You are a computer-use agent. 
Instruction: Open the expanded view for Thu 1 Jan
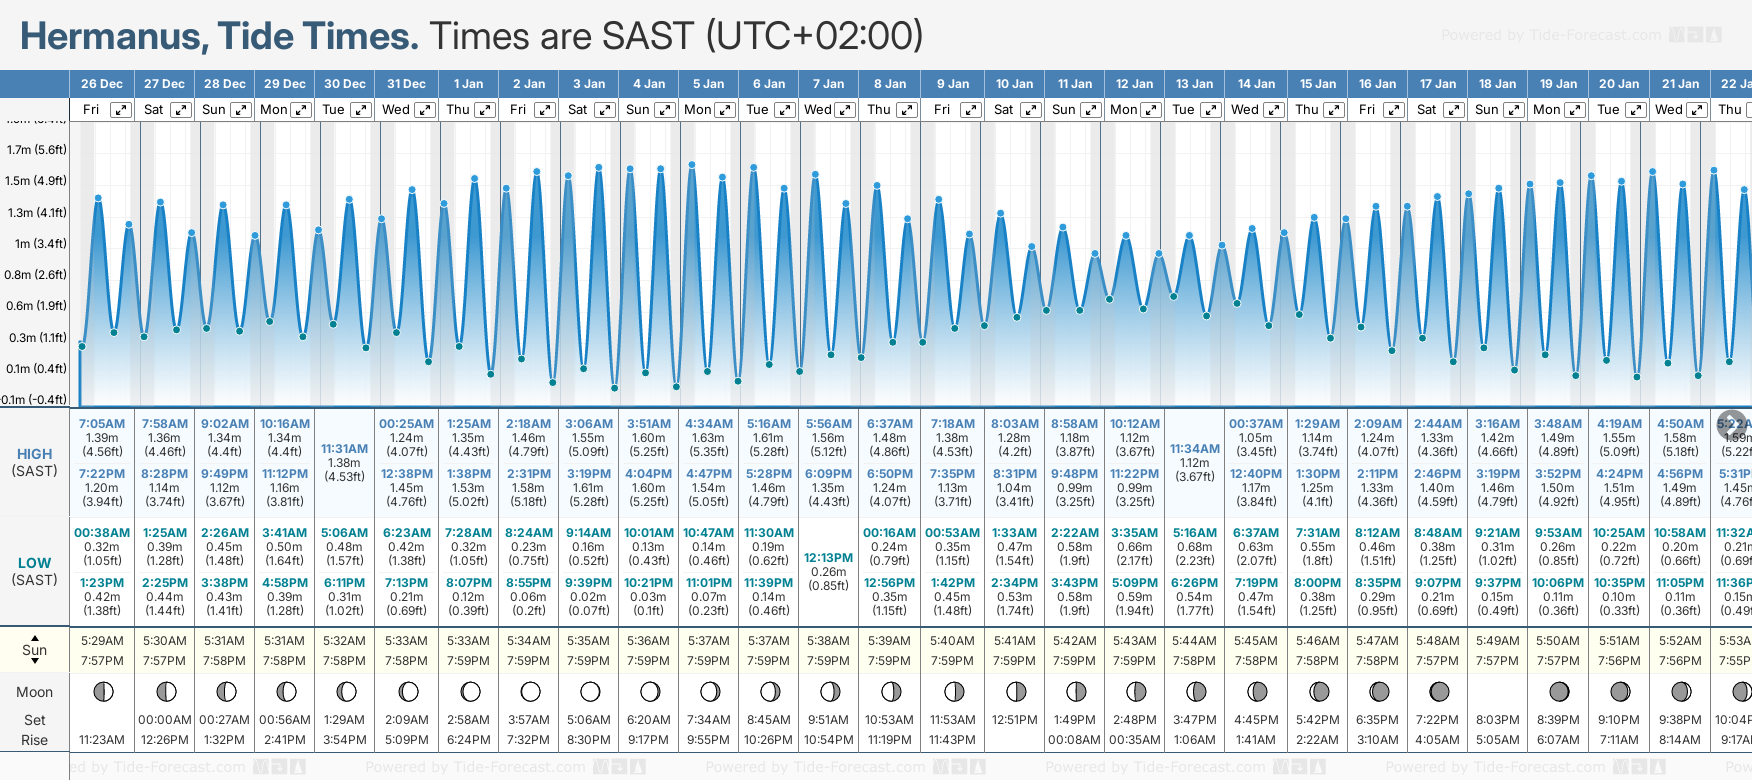click(x=485, y=110)
